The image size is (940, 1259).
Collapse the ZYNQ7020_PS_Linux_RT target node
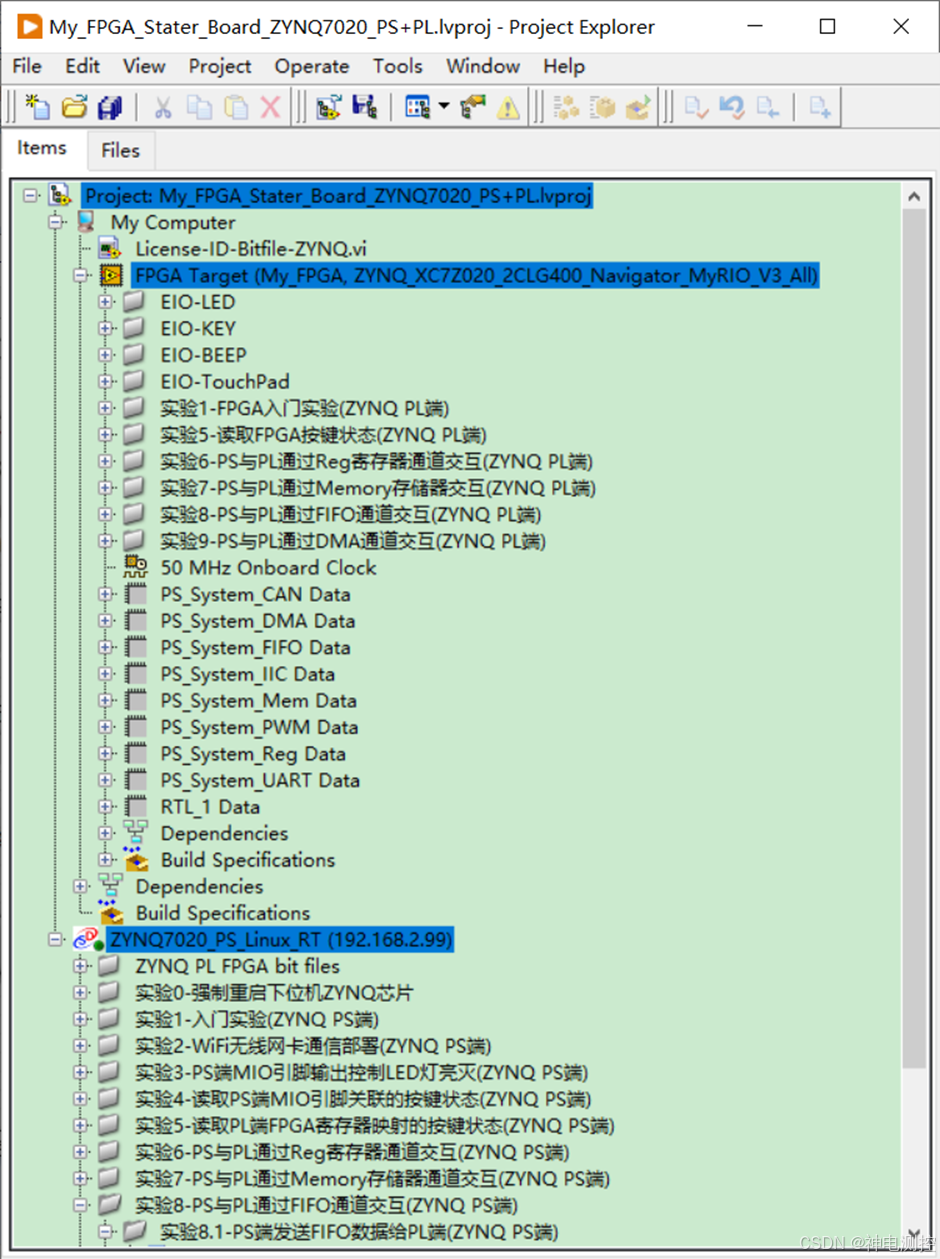[56, 939]
